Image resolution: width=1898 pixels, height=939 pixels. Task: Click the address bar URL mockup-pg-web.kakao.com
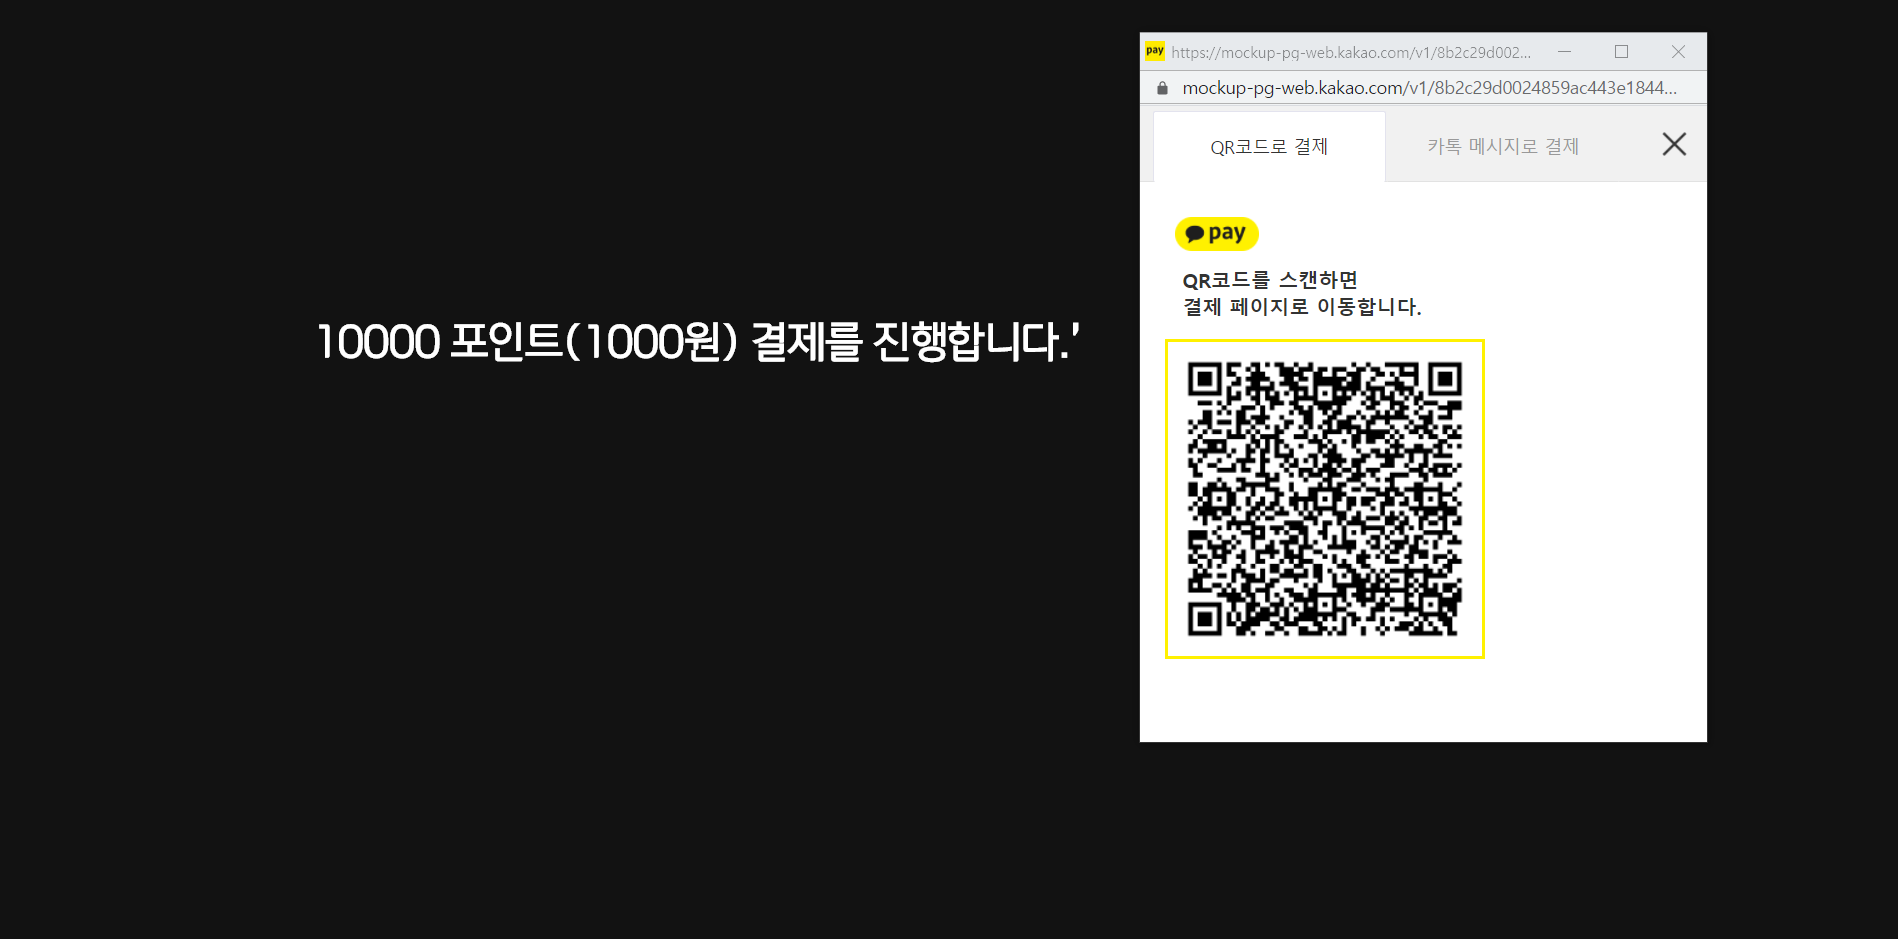point(1429,88)
